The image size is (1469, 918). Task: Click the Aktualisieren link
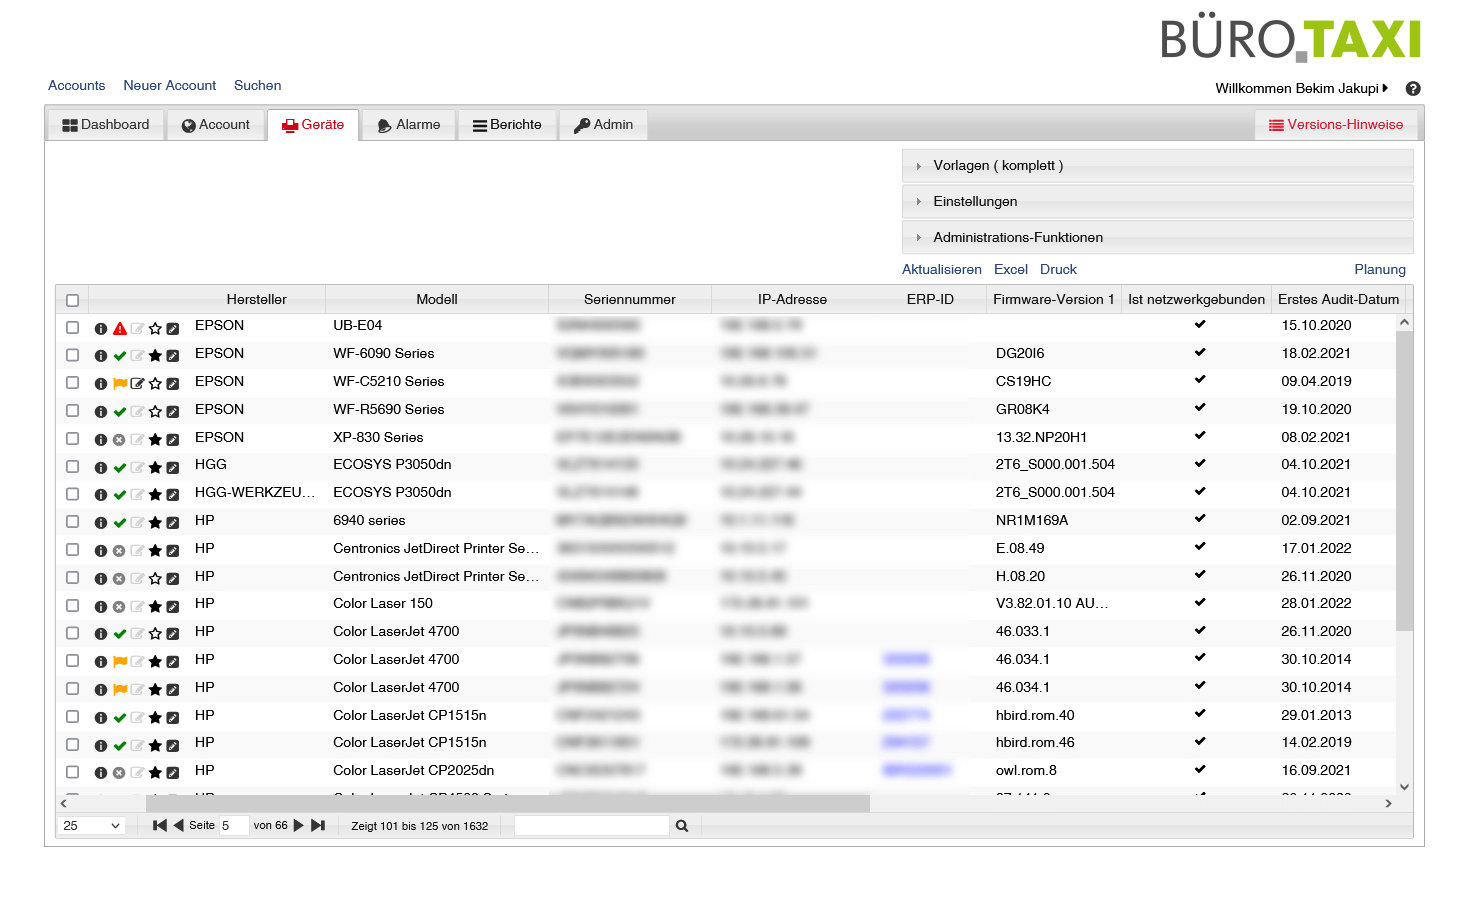pyautogui.click(x=941, y=270)
